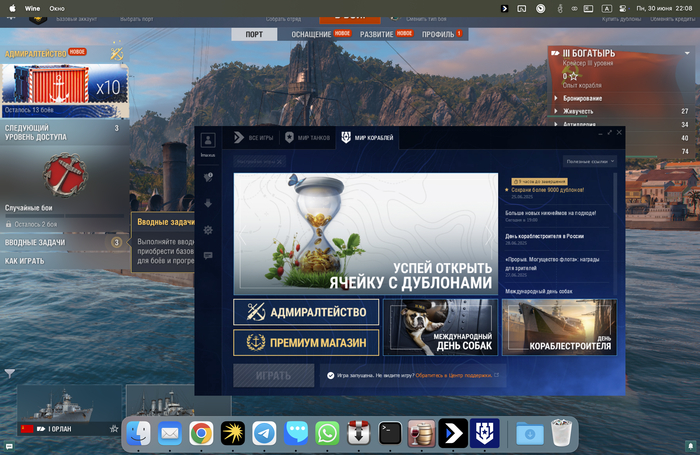This screenshot has height=455, width=700.
Task: Expand the Бронирование ship parameter
Action: [582, 98]
